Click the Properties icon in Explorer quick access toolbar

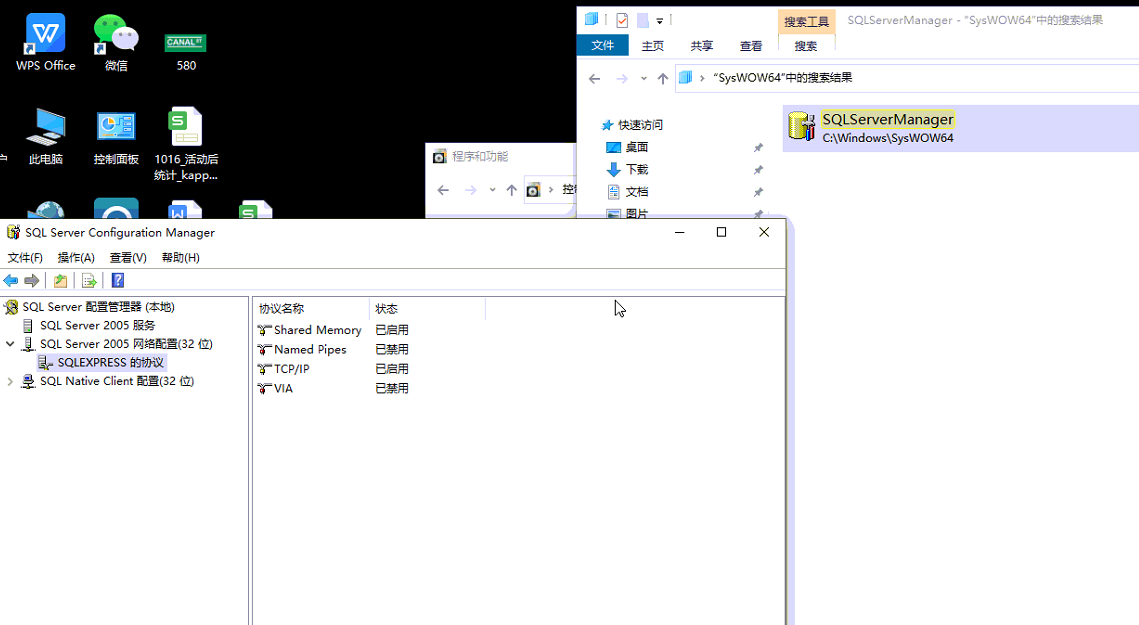pyautogui.click(x=622, y=20)
